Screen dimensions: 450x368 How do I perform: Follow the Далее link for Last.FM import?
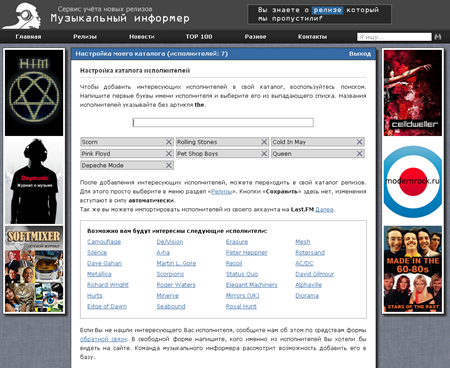pyautogui.click(x=324, y=210)
